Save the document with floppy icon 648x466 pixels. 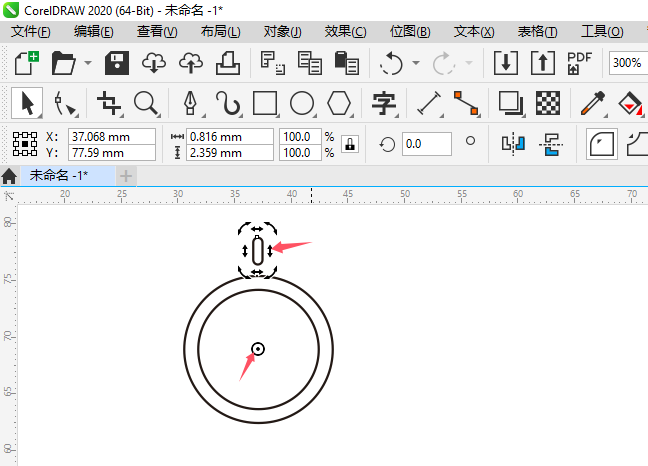(x=117, y=63)
